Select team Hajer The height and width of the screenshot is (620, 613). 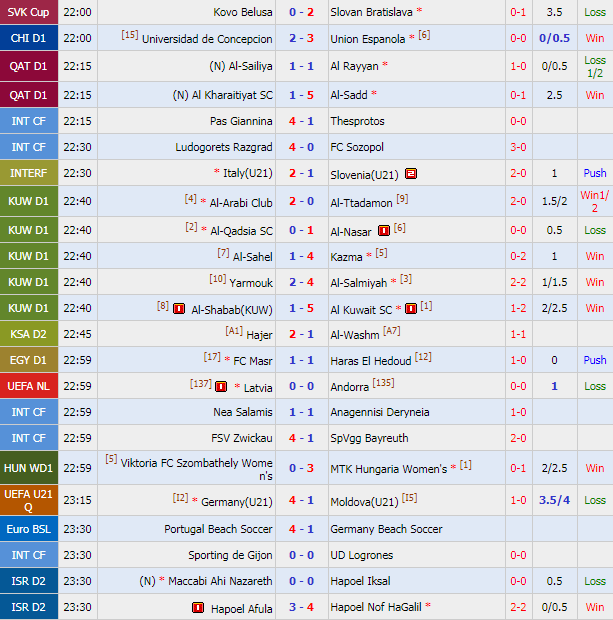(259, 335)
